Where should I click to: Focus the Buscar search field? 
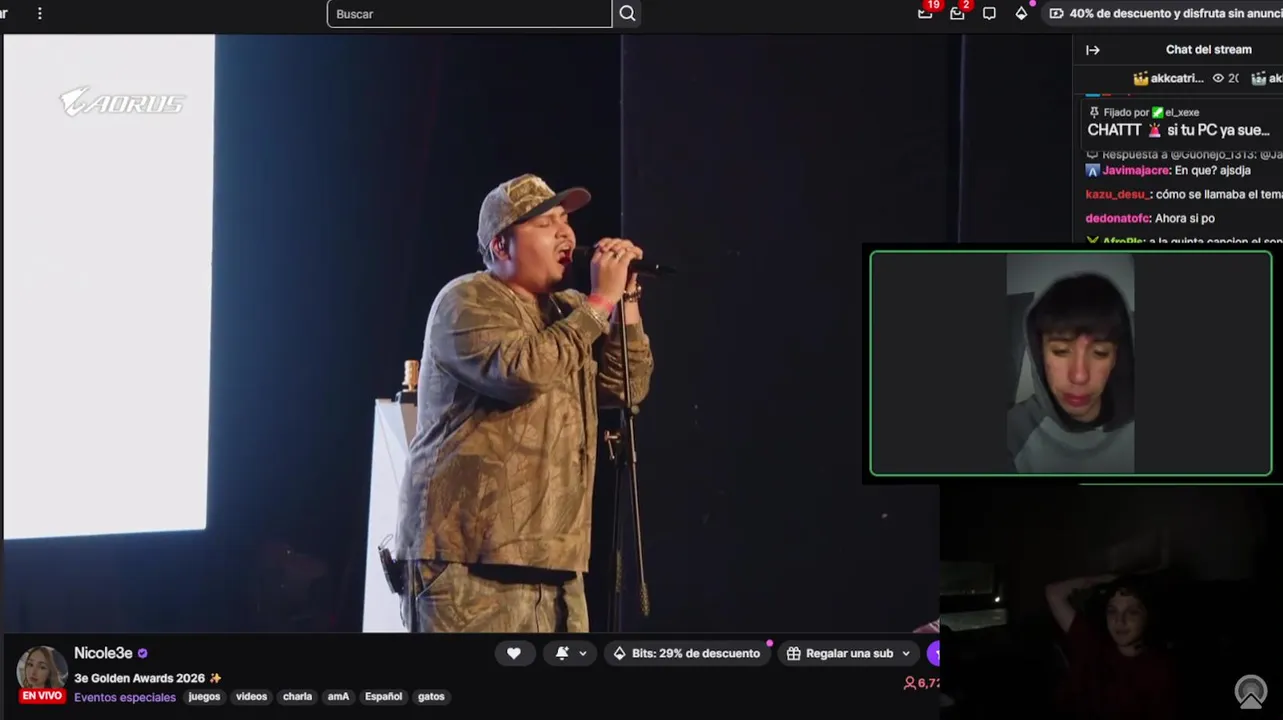(469, 14)
